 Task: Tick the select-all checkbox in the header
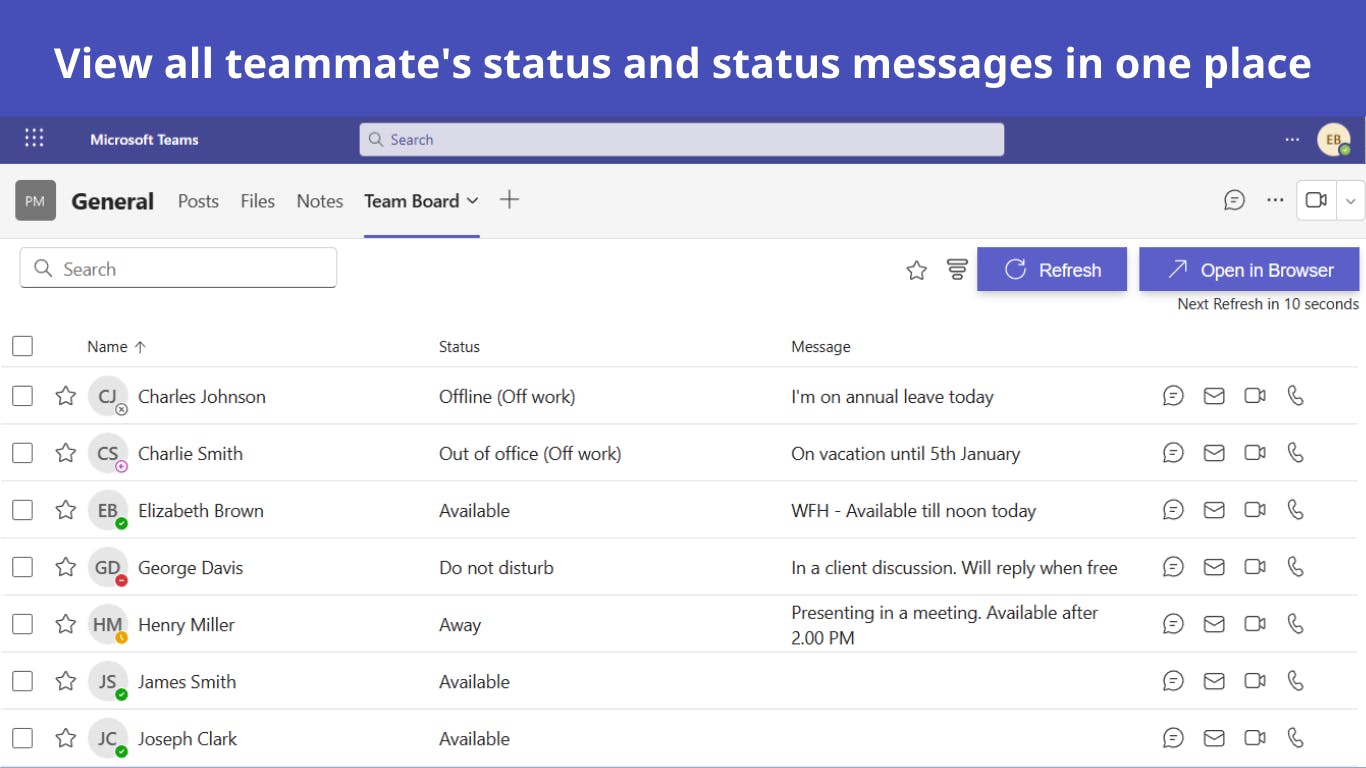[x=22, y=346]
